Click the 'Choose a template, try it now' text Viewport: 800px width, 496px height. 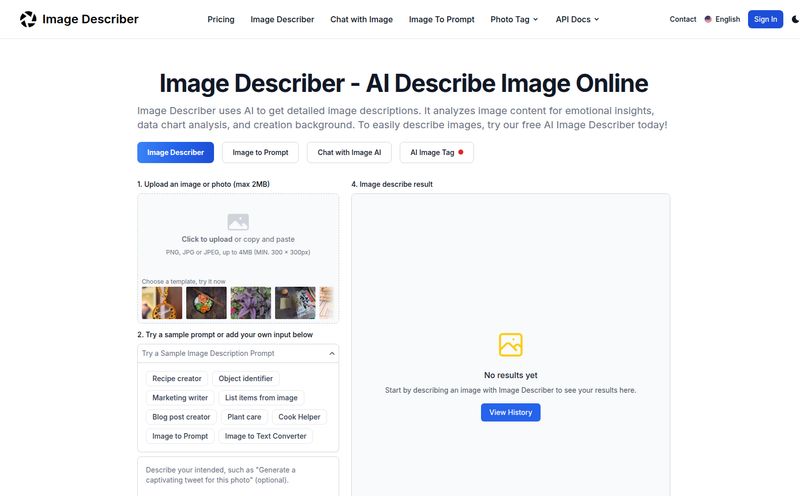[183, 282]
